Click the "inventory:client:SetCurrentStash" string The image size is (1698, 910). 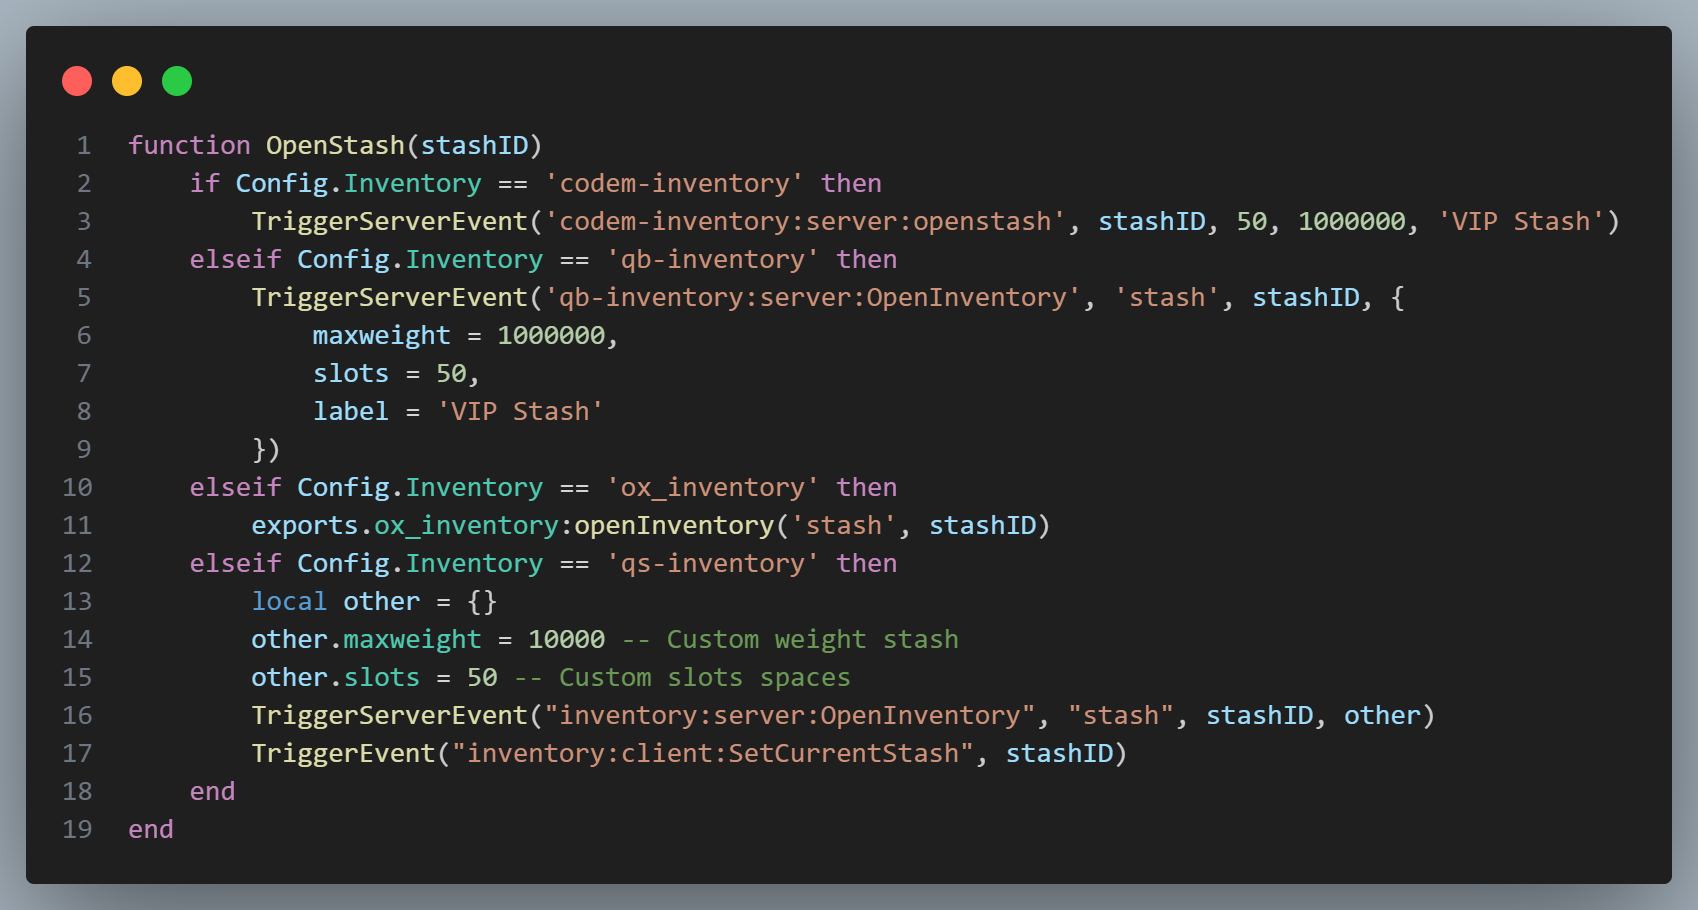712,754
